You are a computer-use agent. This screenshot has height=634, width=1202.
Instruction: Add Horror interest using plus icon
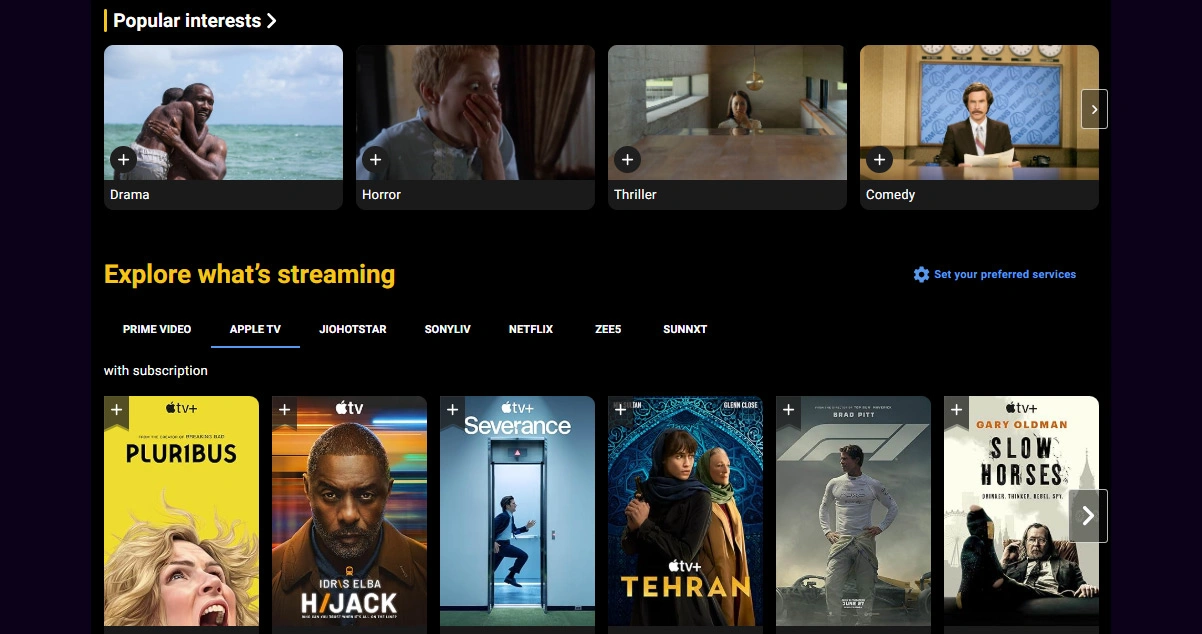coord(374,159)
